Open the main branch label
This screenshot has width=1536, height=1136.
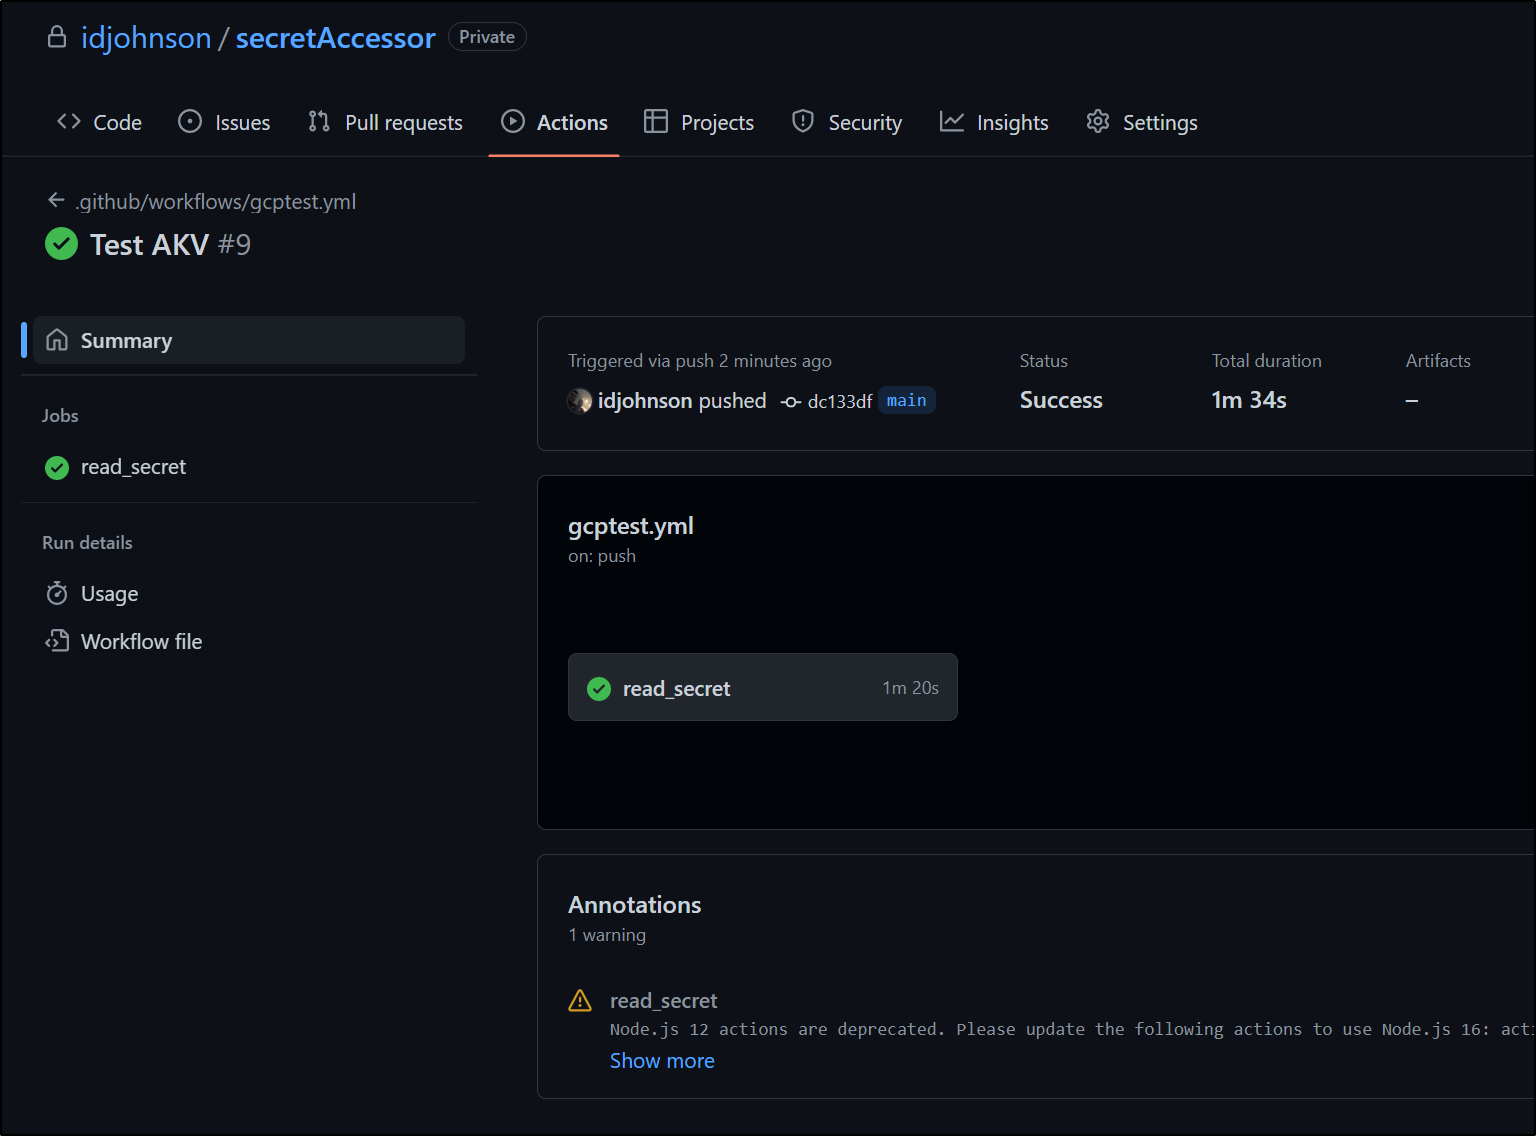907,401
